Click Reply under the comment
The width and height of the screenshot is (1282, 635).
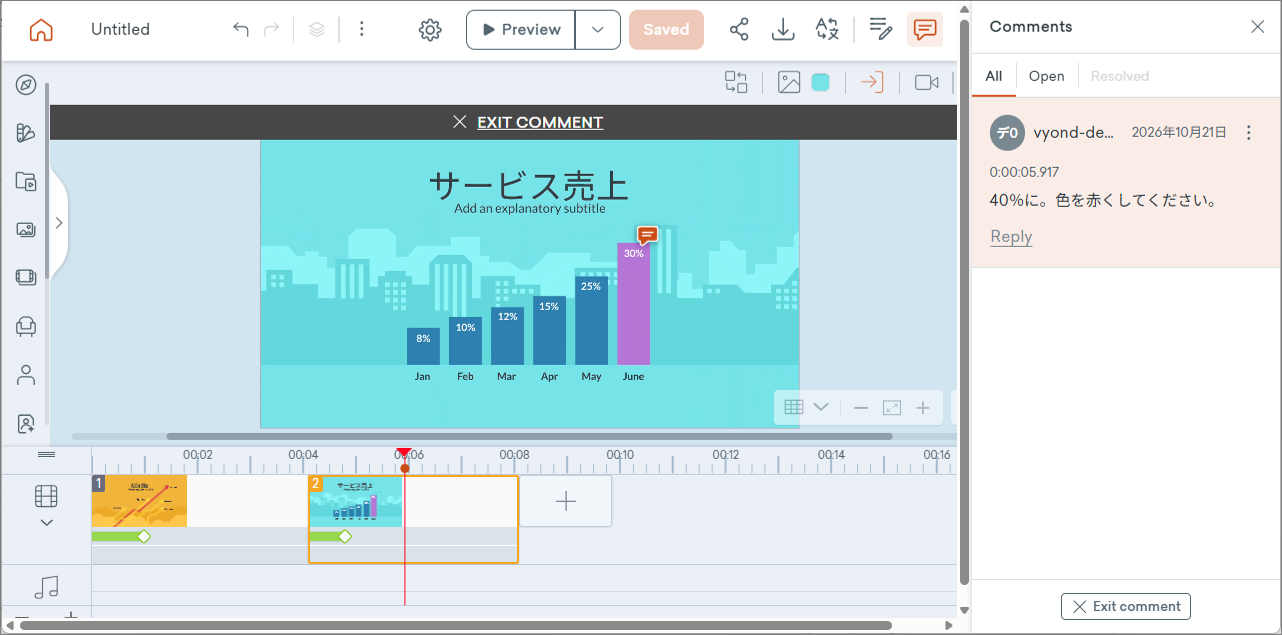pyautogui.click(x=1011, y=237)
